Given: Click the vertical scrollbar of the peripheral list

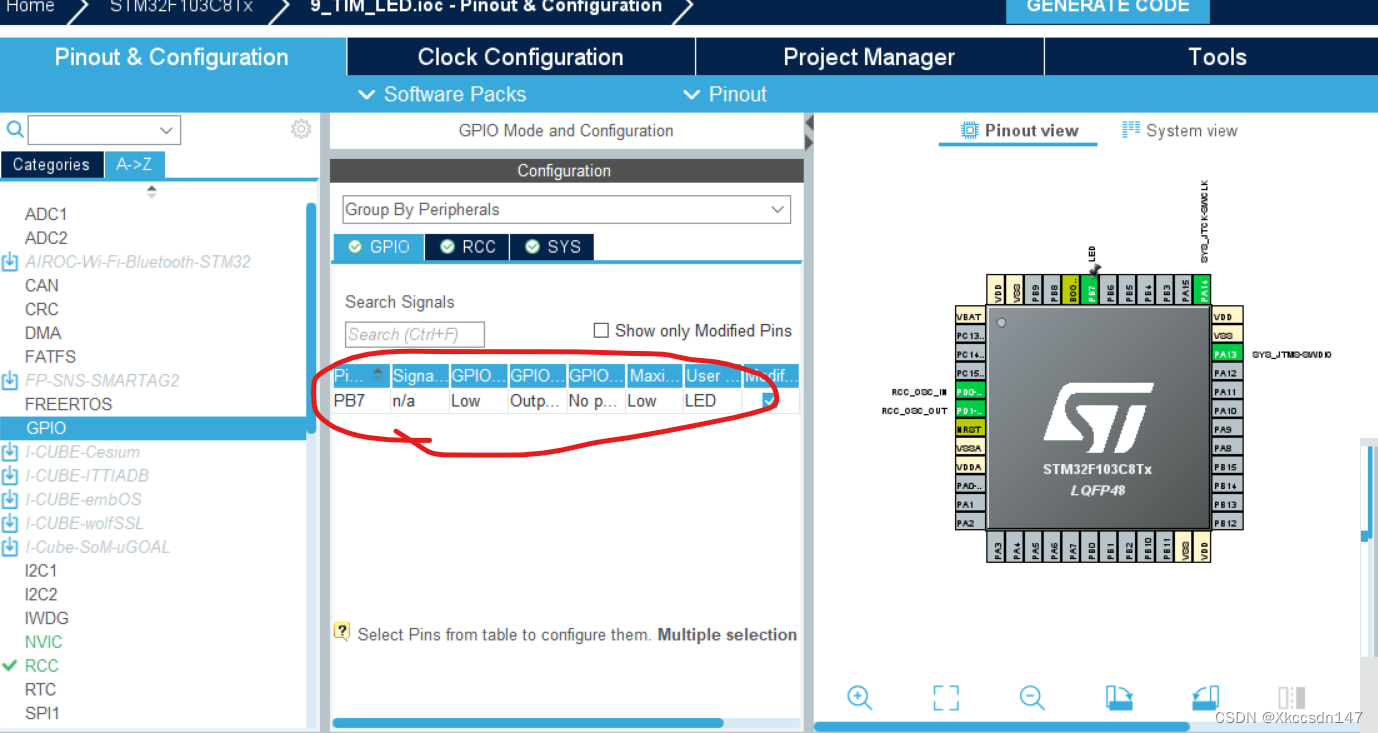Looking at the screenshot, I should tap(311, 320).
